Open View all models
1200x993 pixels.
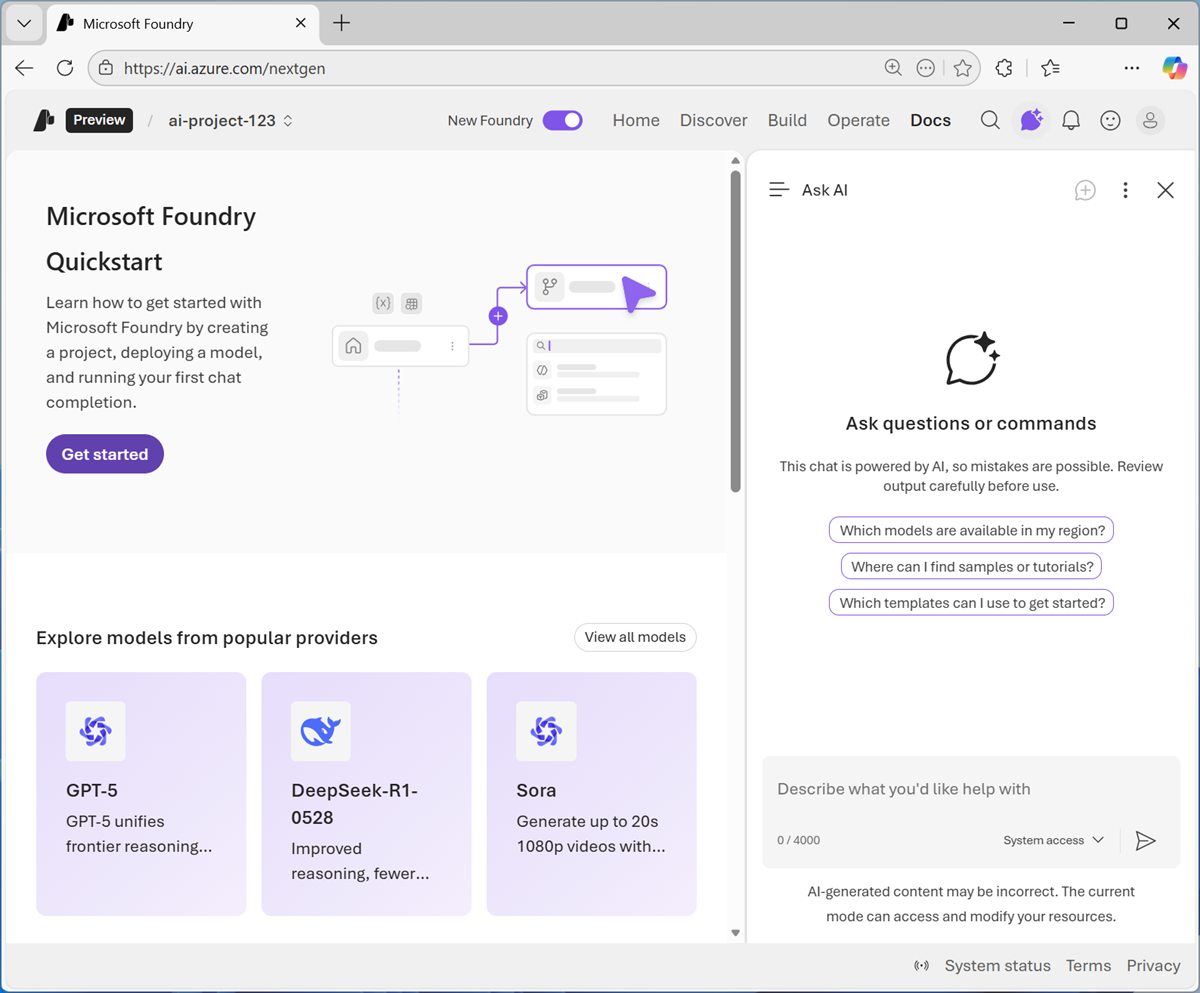point(634,637)
